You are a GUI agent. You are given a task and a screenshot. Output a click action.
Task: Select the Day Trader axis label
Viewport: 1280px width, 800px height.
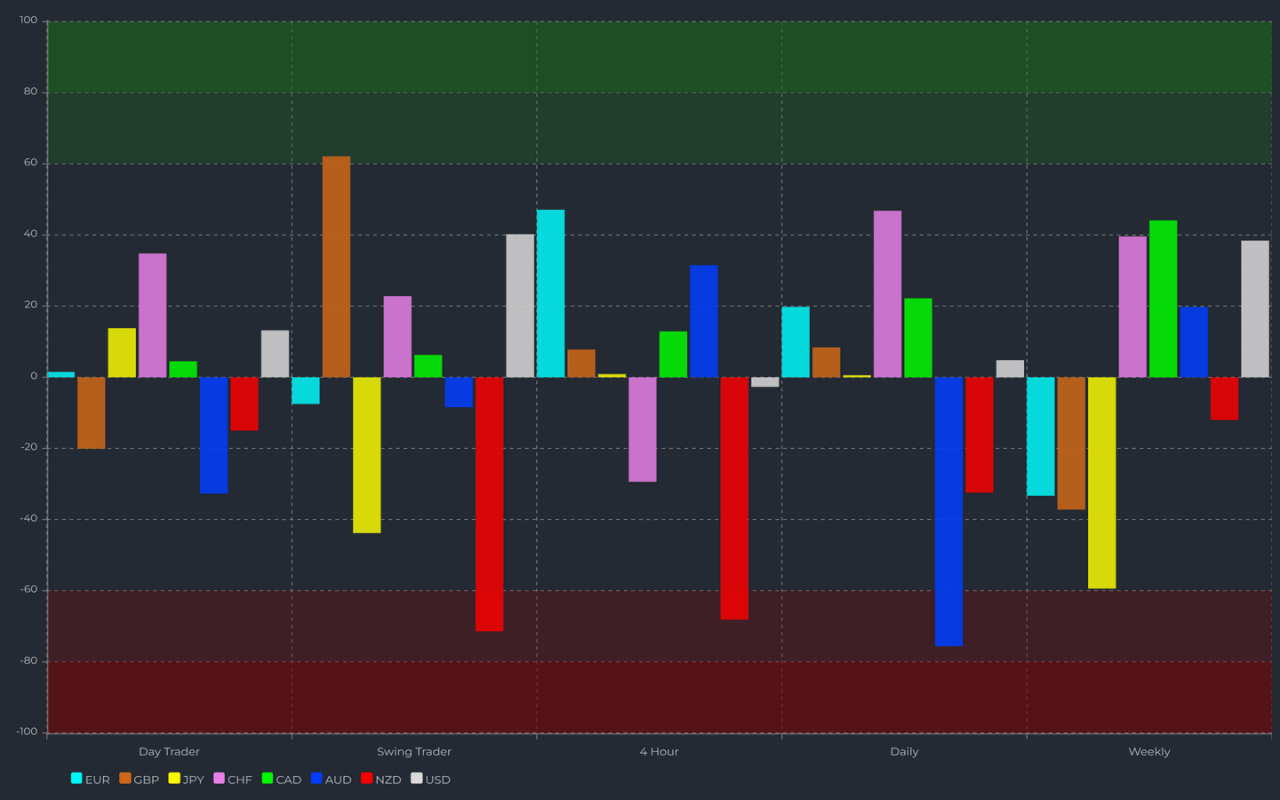[170, 751]
